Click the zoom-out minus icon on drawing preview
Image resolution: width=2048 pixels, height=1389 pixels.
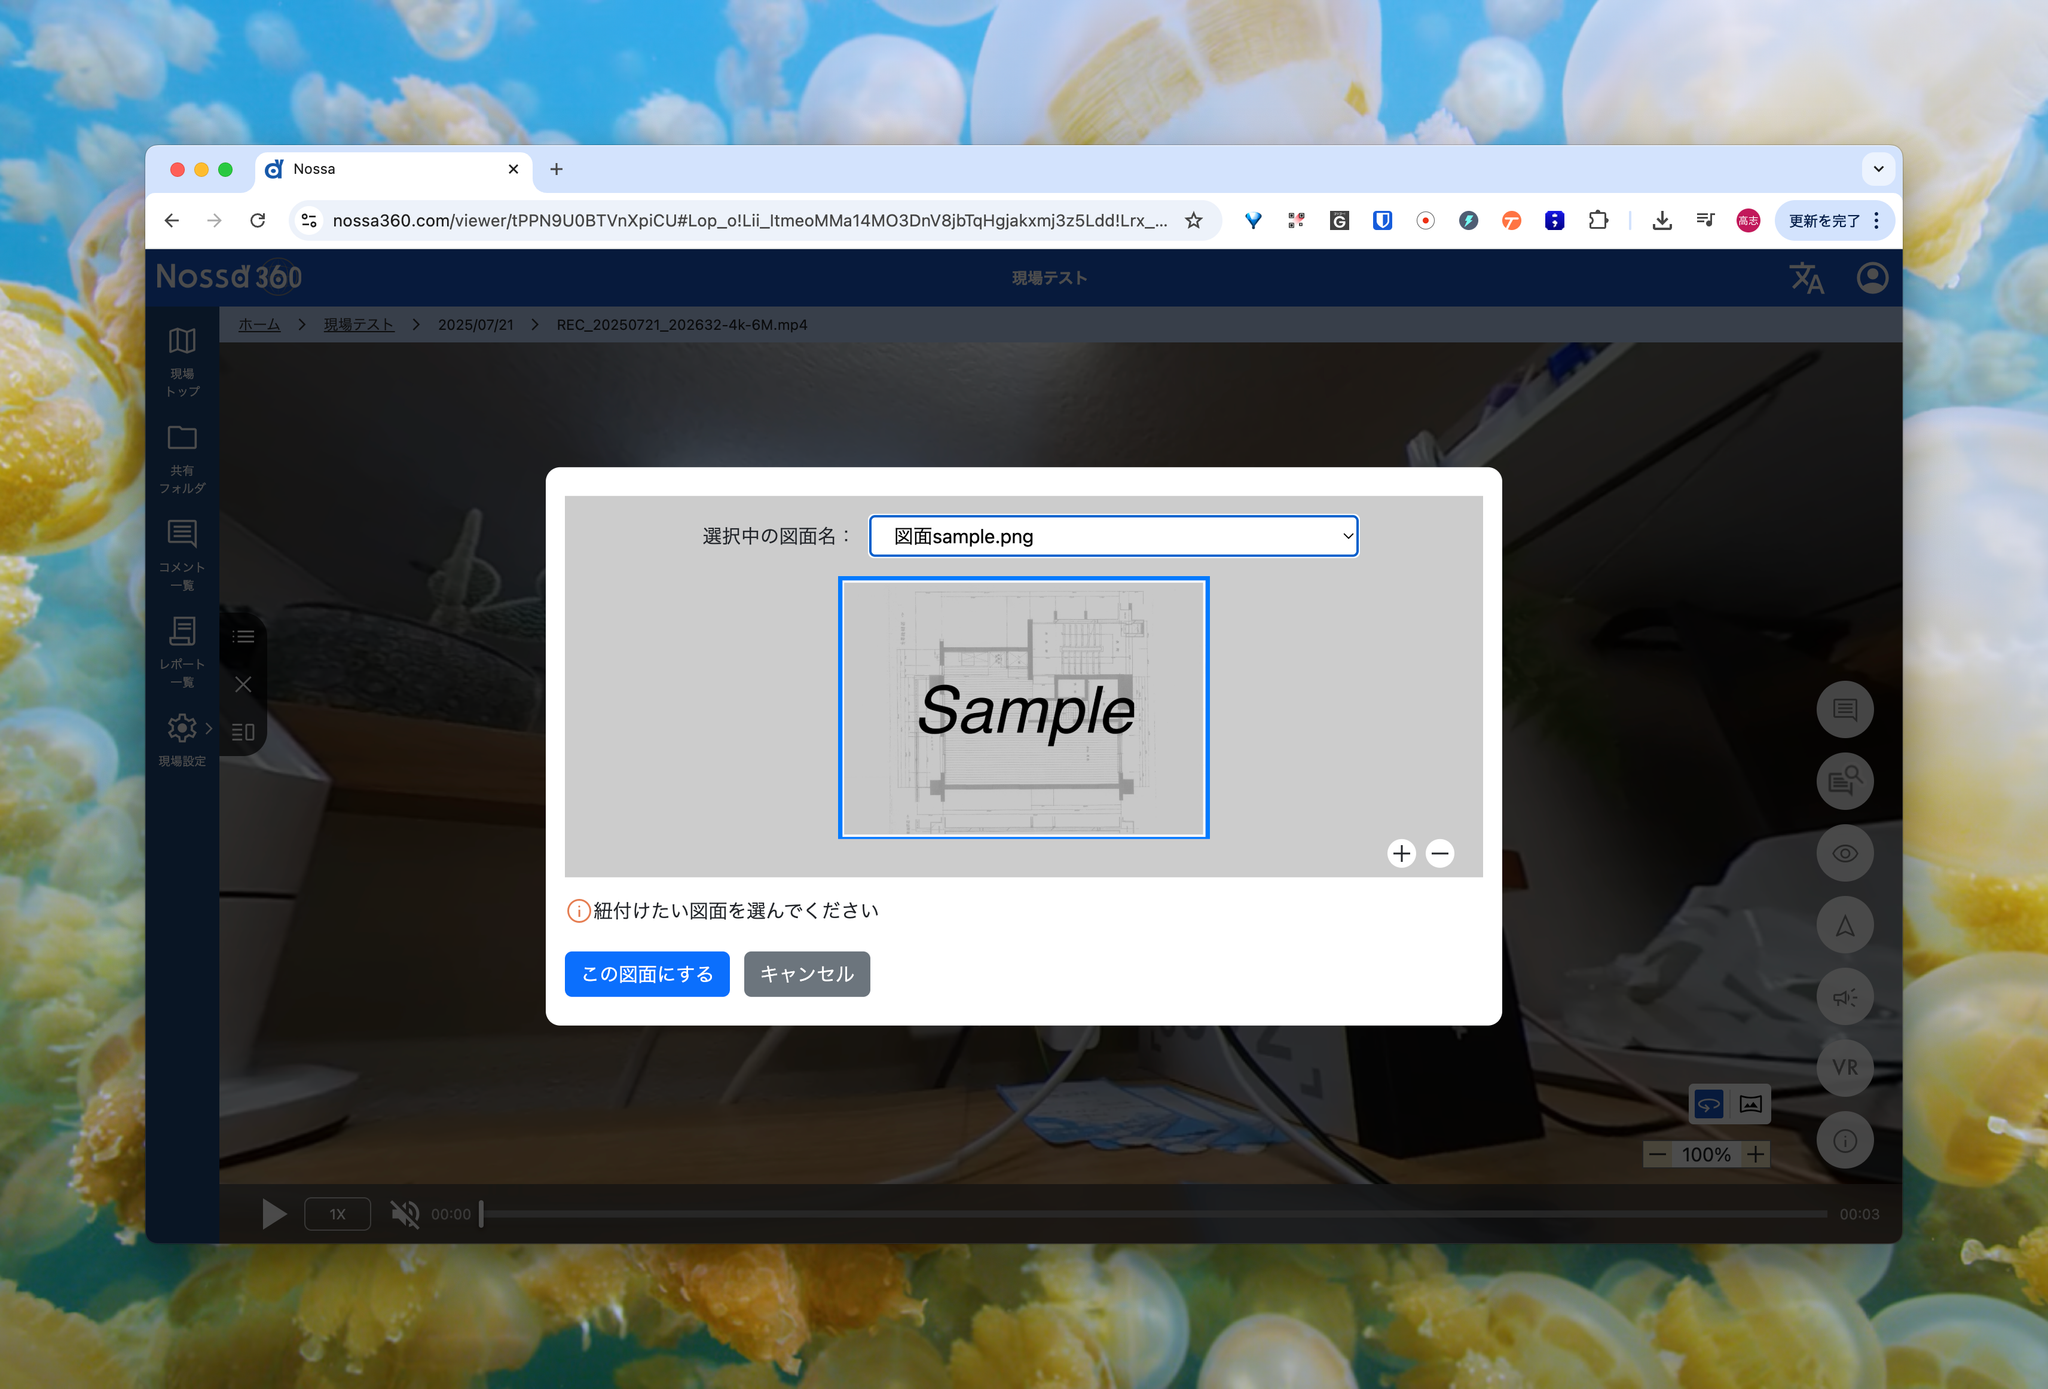(x=1440, y=853)
